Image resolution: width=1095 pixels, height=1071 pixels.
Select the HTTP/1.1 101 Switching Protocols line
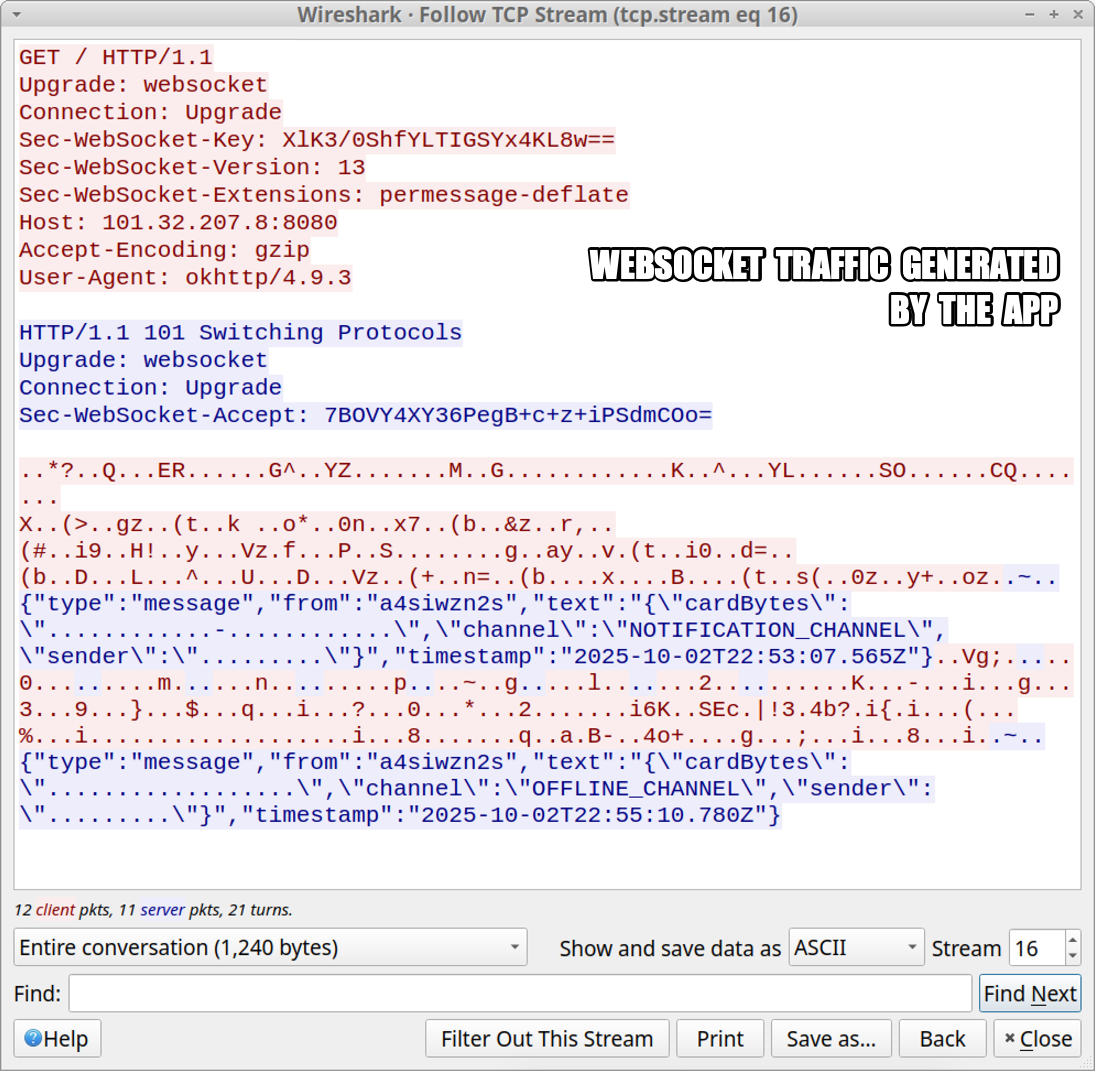[240, 332]
